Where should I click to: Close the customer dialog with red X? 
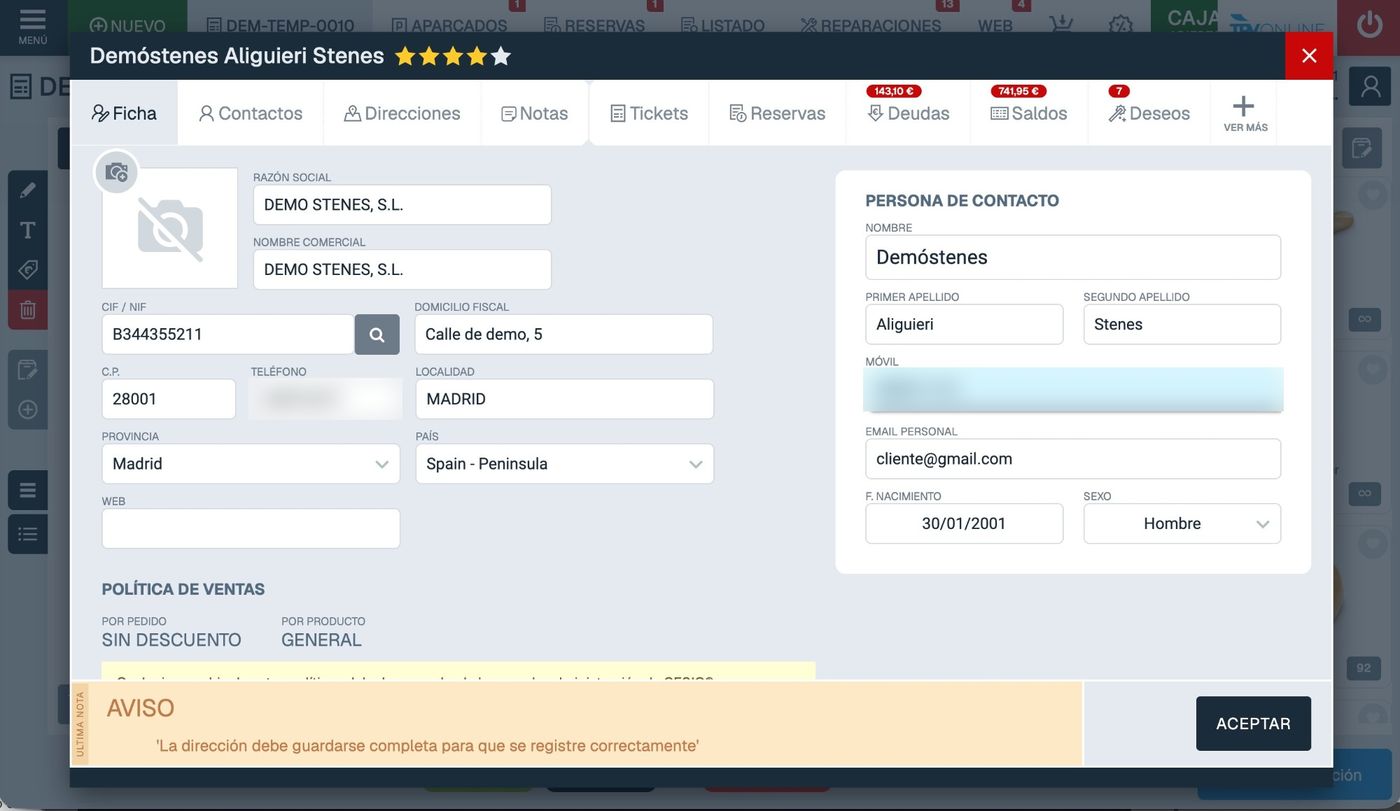point(1309,56)
